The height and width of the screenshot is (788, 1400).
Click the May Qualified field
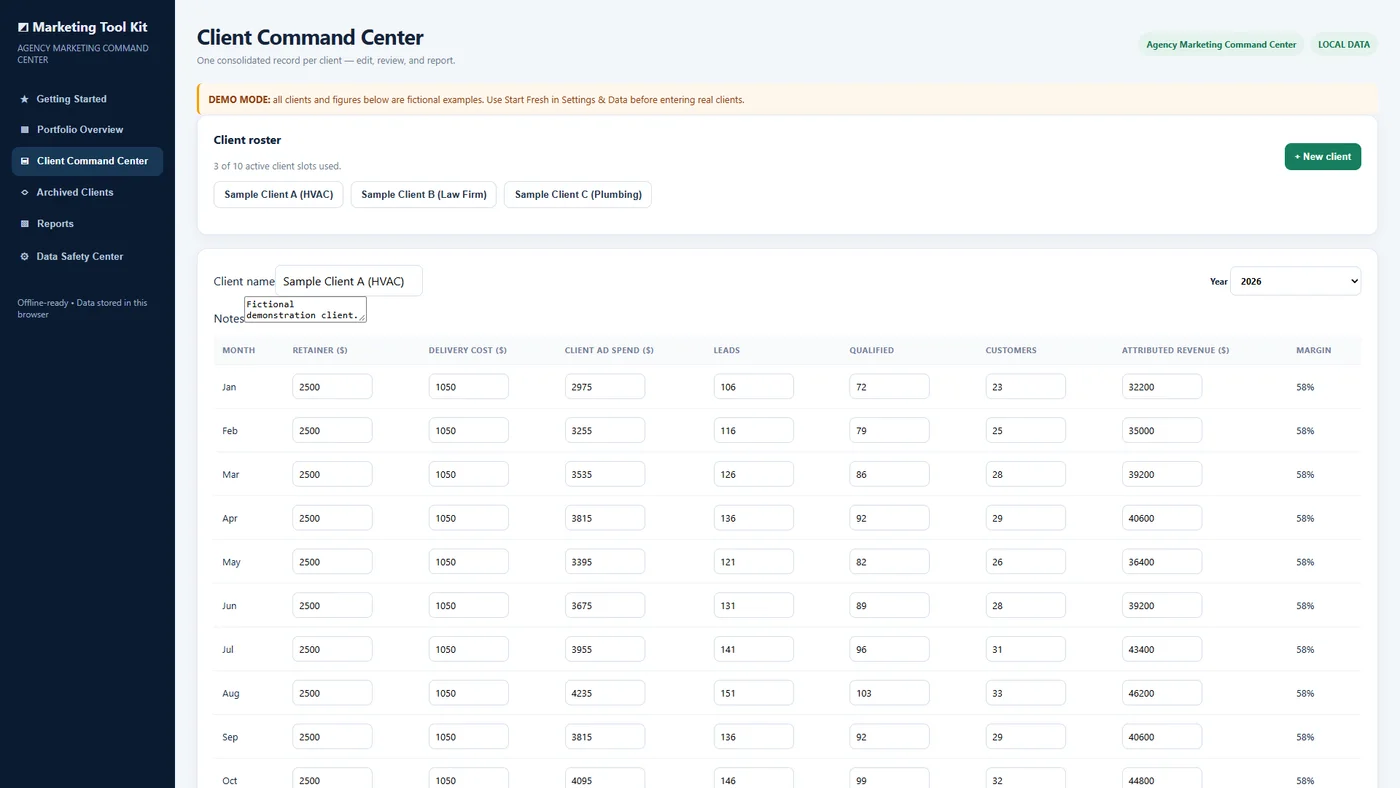[x=889, y=562]
